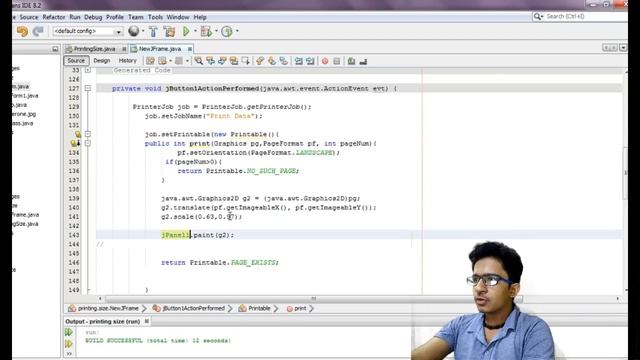
Task: Toggle Rectangular Selection icon
Action: click(x=246, y=61)
